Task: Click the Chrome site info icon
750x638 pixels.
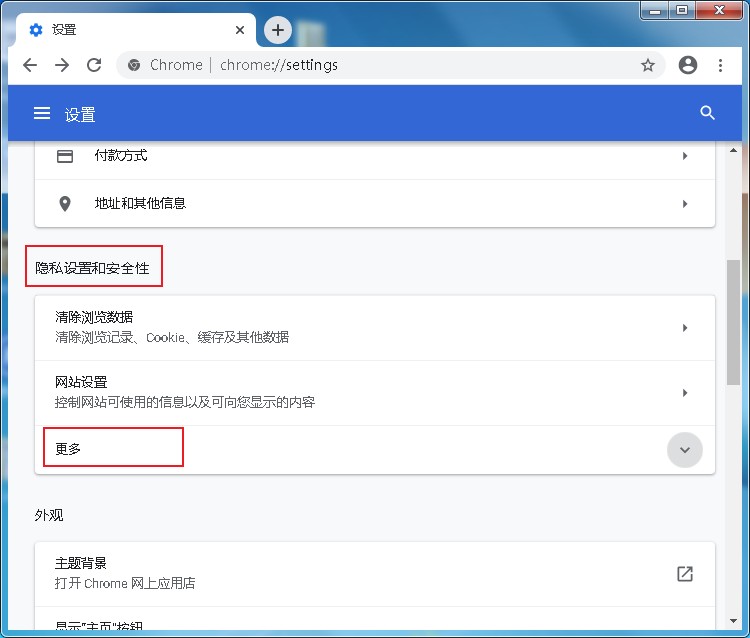Action: [134, 65]
